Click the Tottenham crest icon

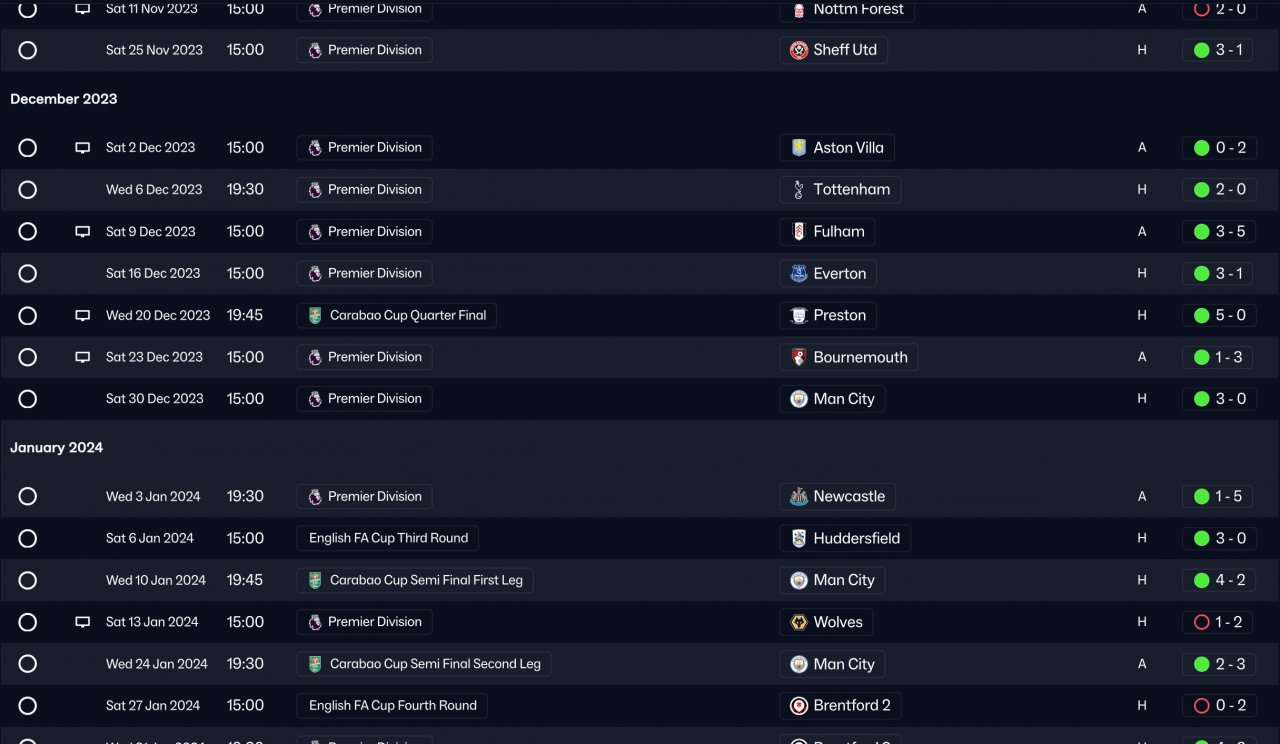(799, 190)
